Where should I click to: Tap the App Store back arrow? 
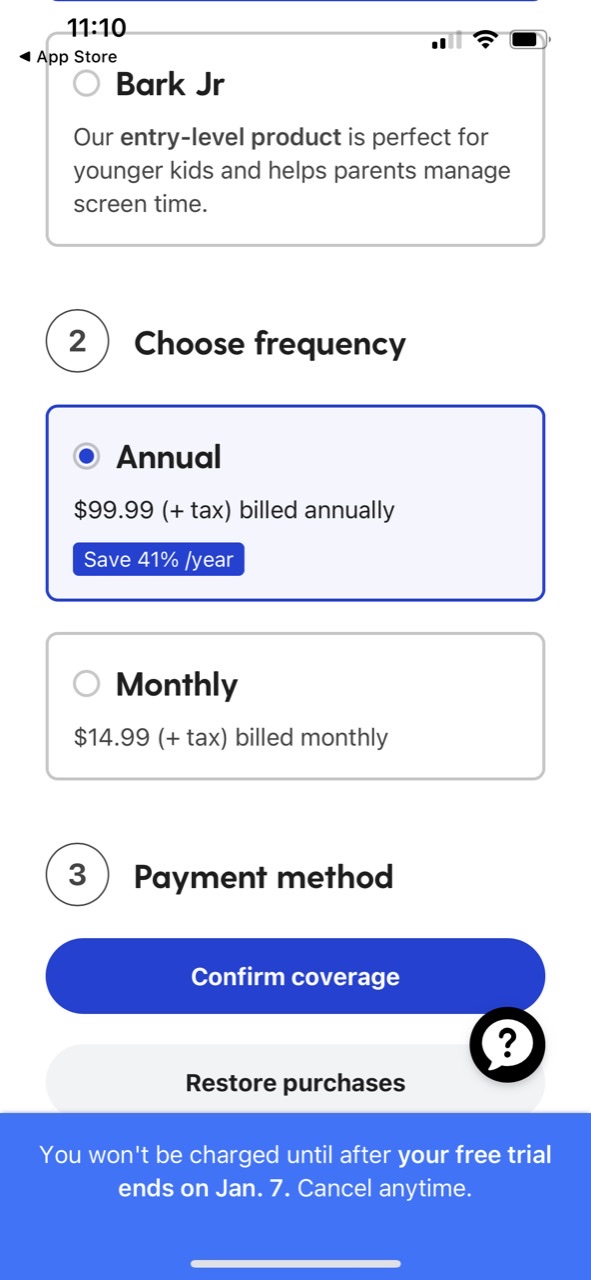tap(24, 57)
